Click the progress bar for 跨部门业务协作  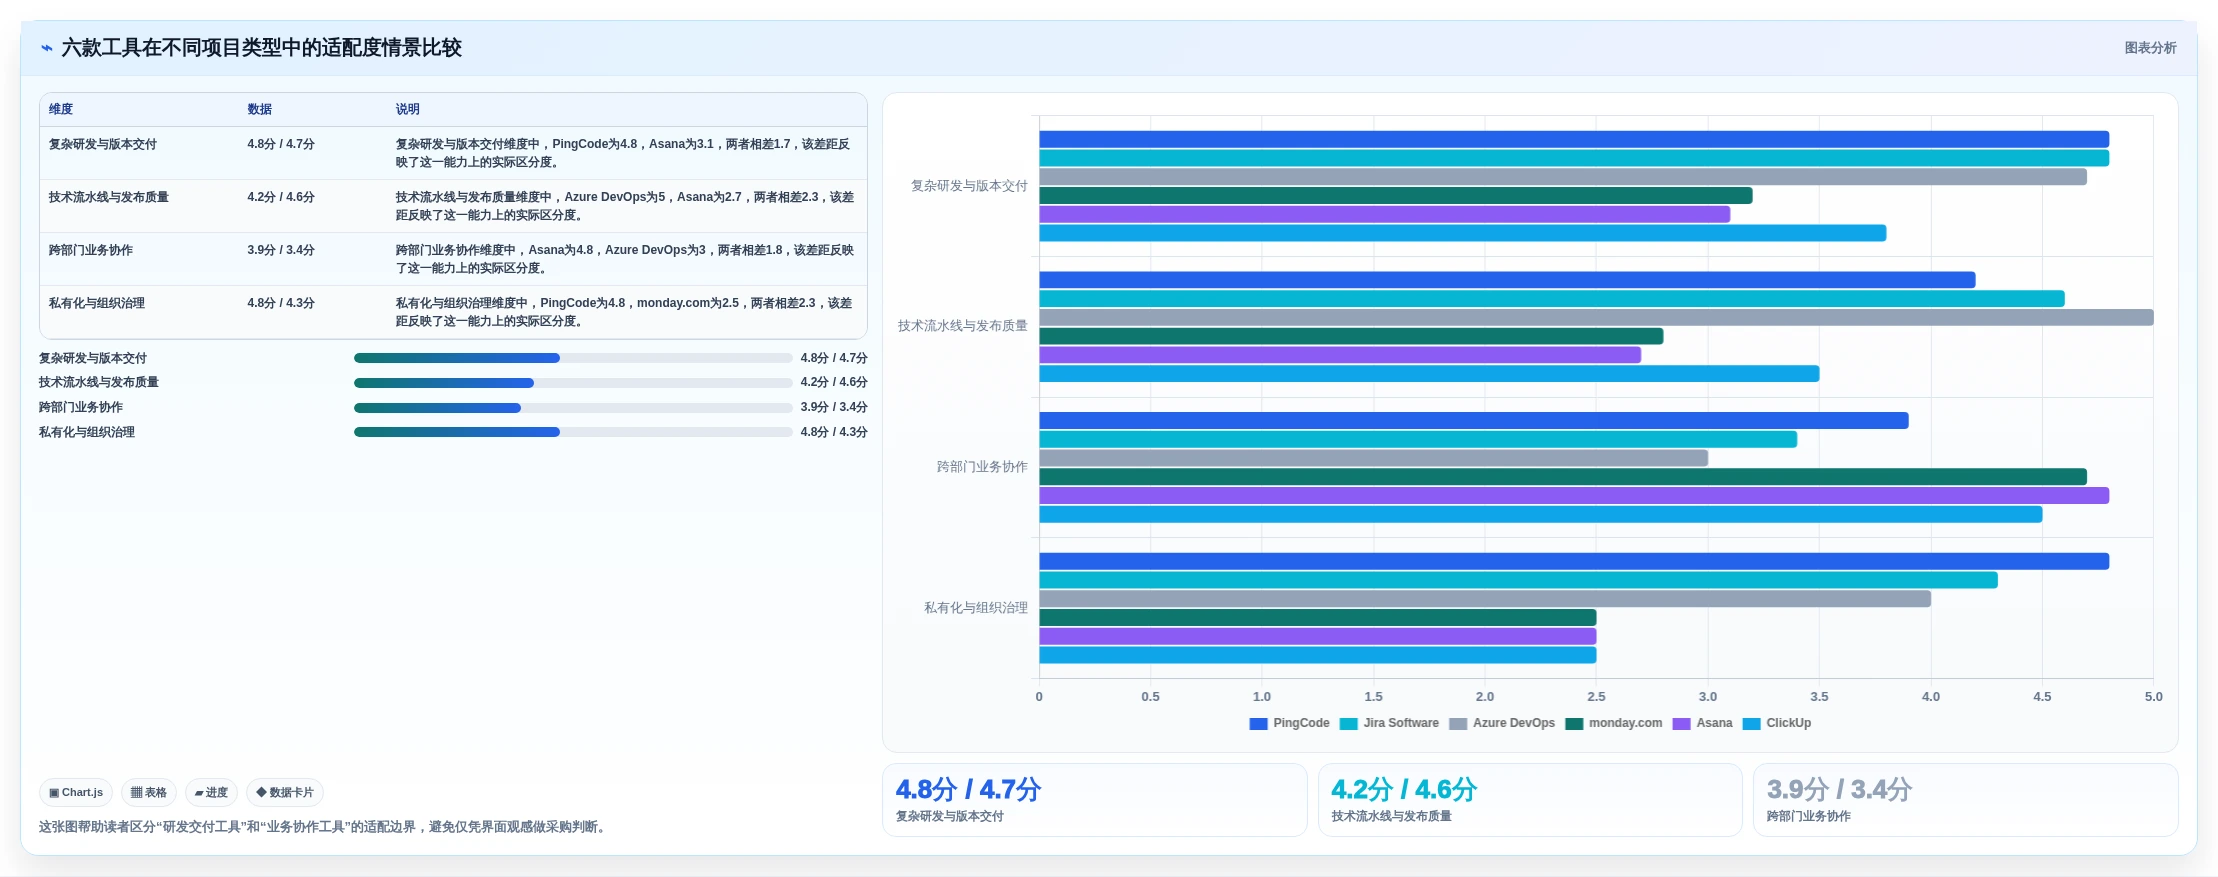[x=573, y=408]
